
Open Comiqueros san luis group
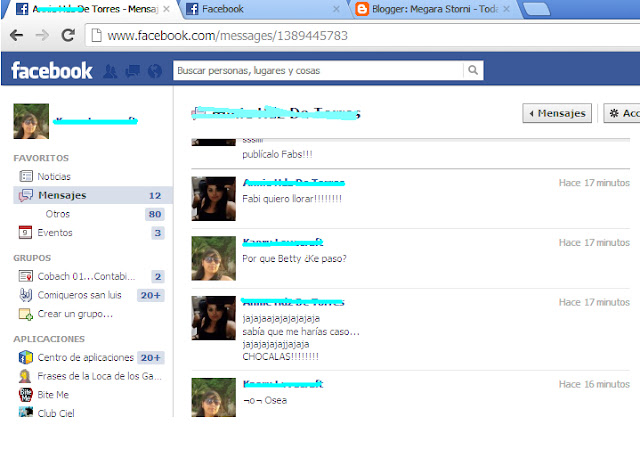click(79, 295)
